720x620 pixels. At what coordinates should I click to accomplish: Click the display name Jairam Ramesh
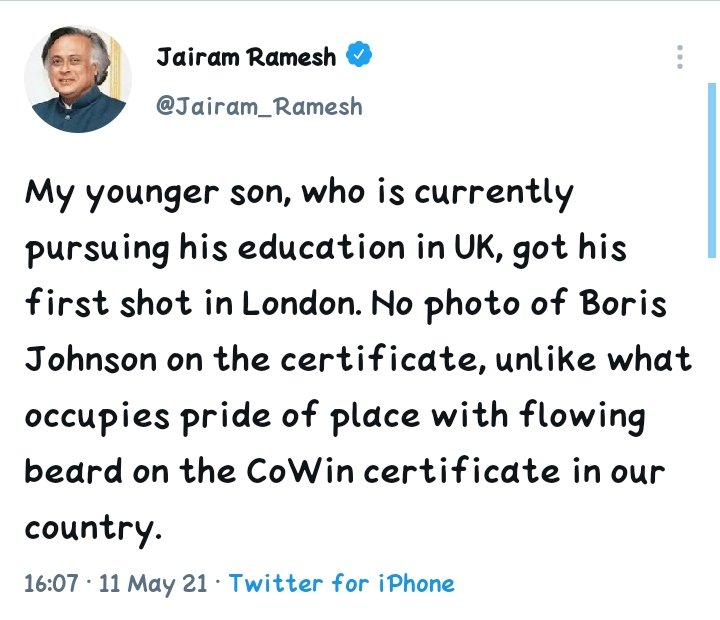click(247, 57)
